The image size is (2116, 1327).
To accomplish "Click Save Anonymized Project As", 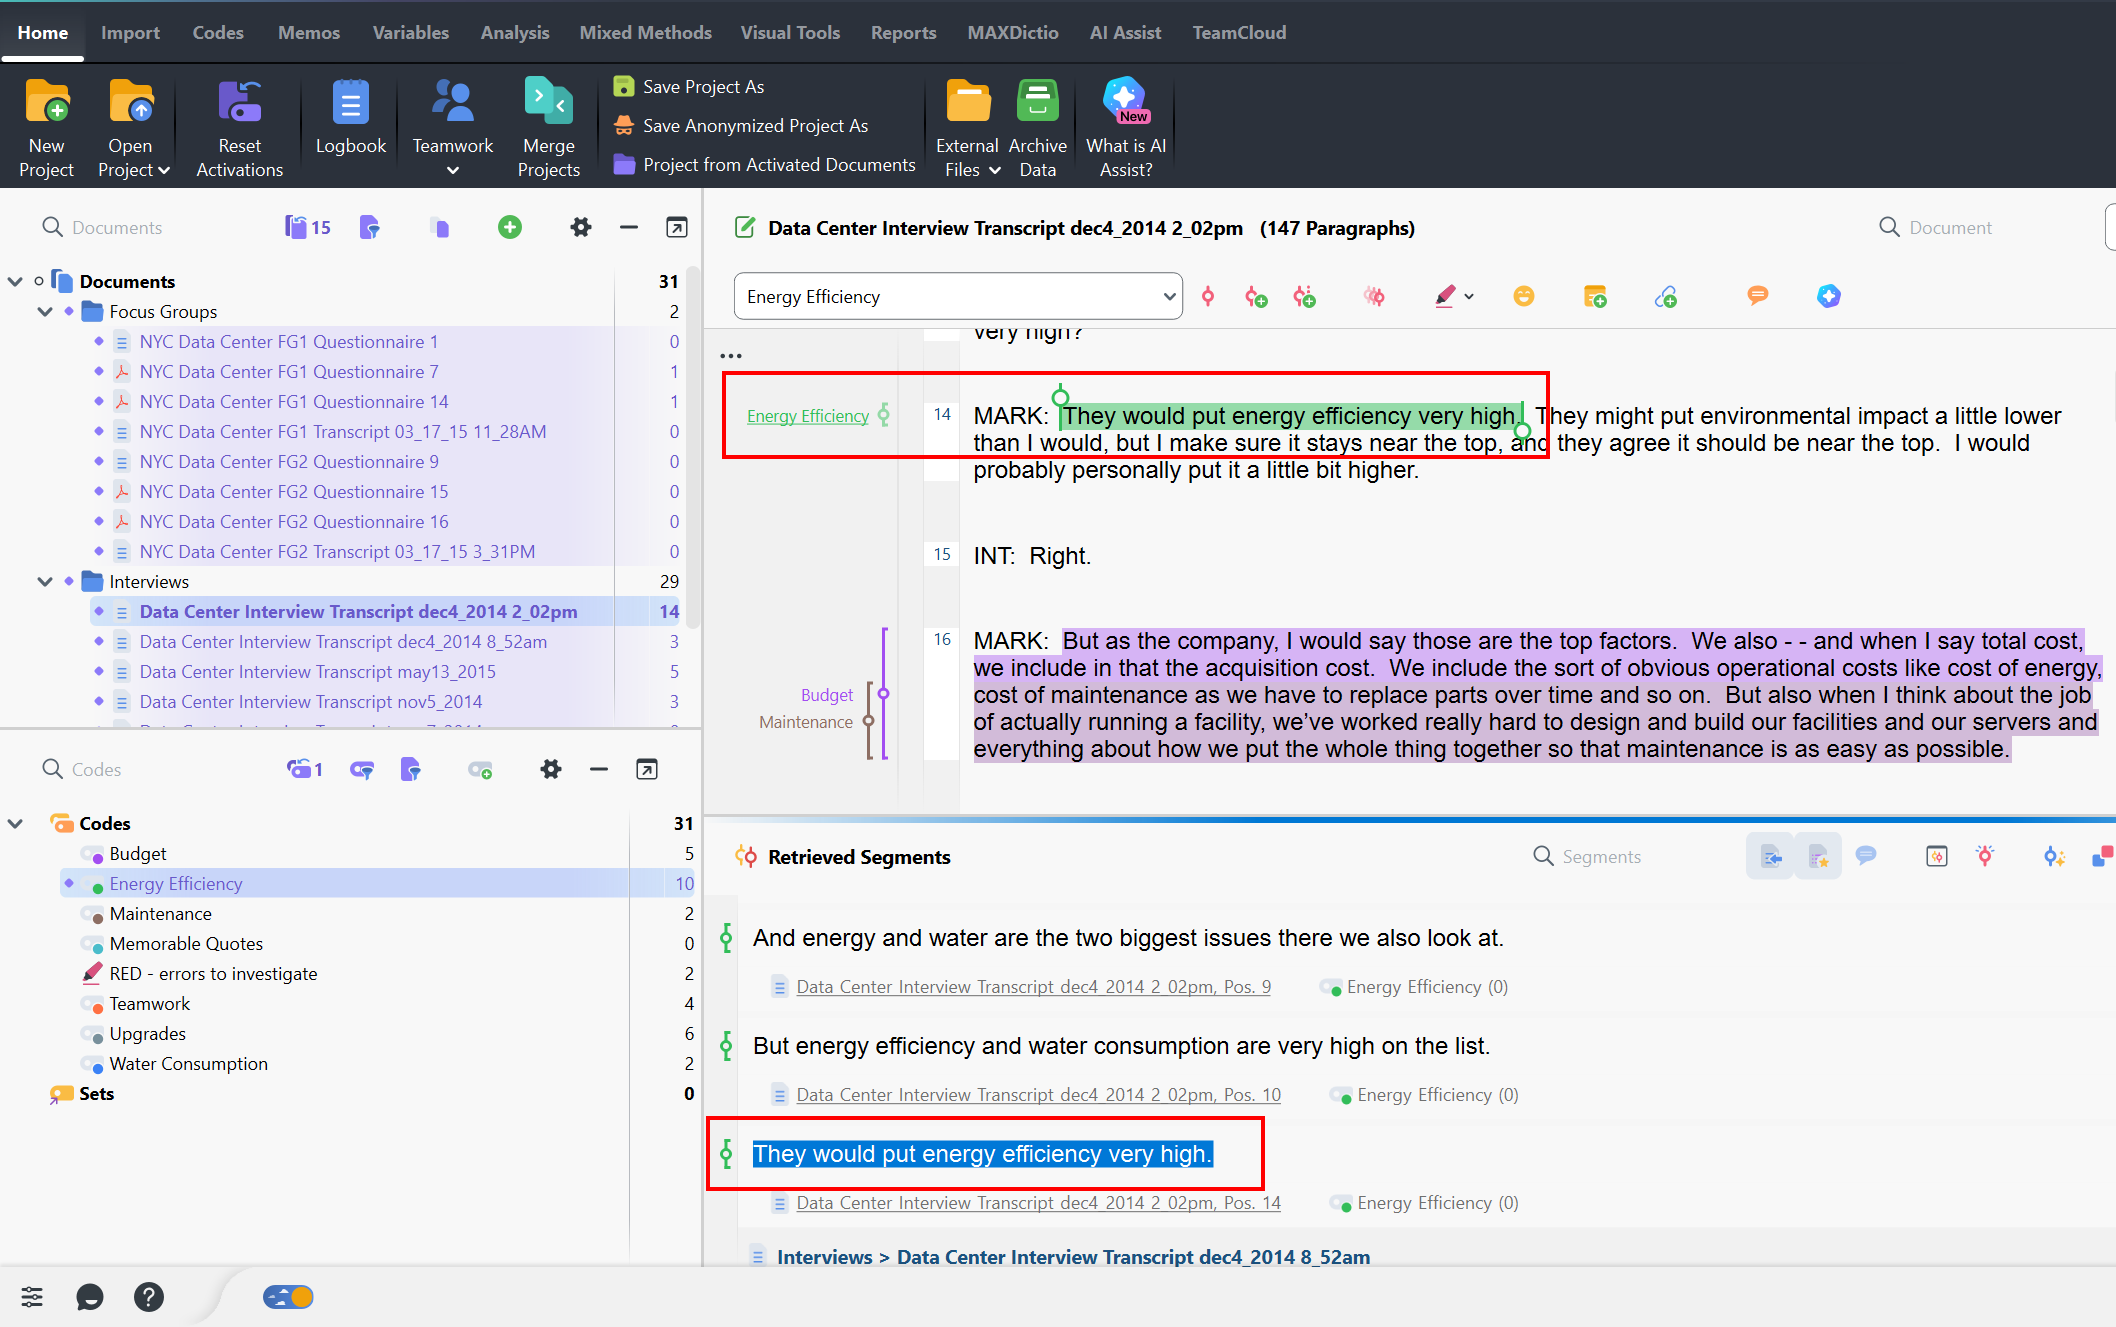I will point(741,125).
